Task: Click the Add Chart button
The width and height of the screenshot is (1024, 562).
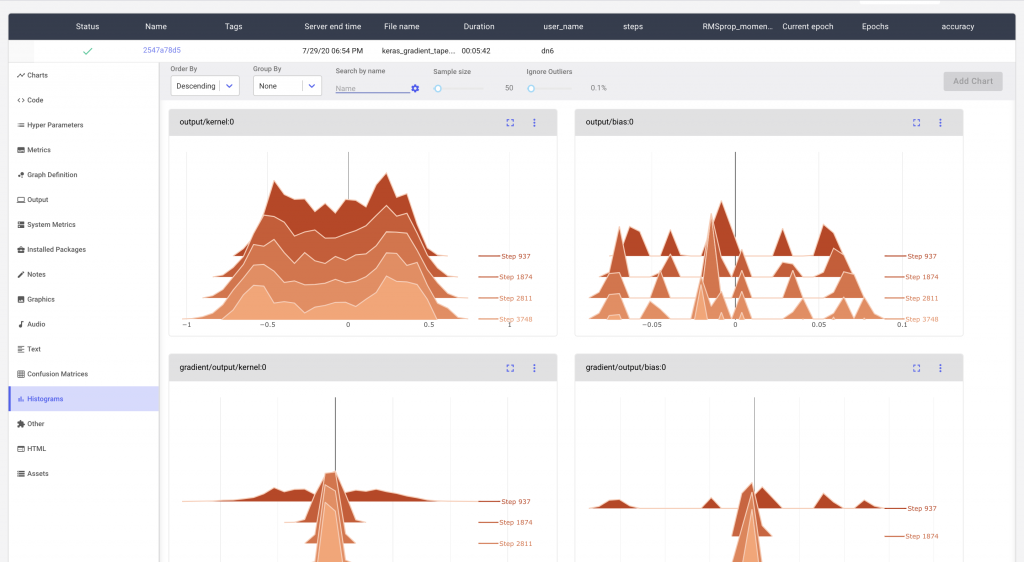Action: pyautogui.click(x=972, y=81)
